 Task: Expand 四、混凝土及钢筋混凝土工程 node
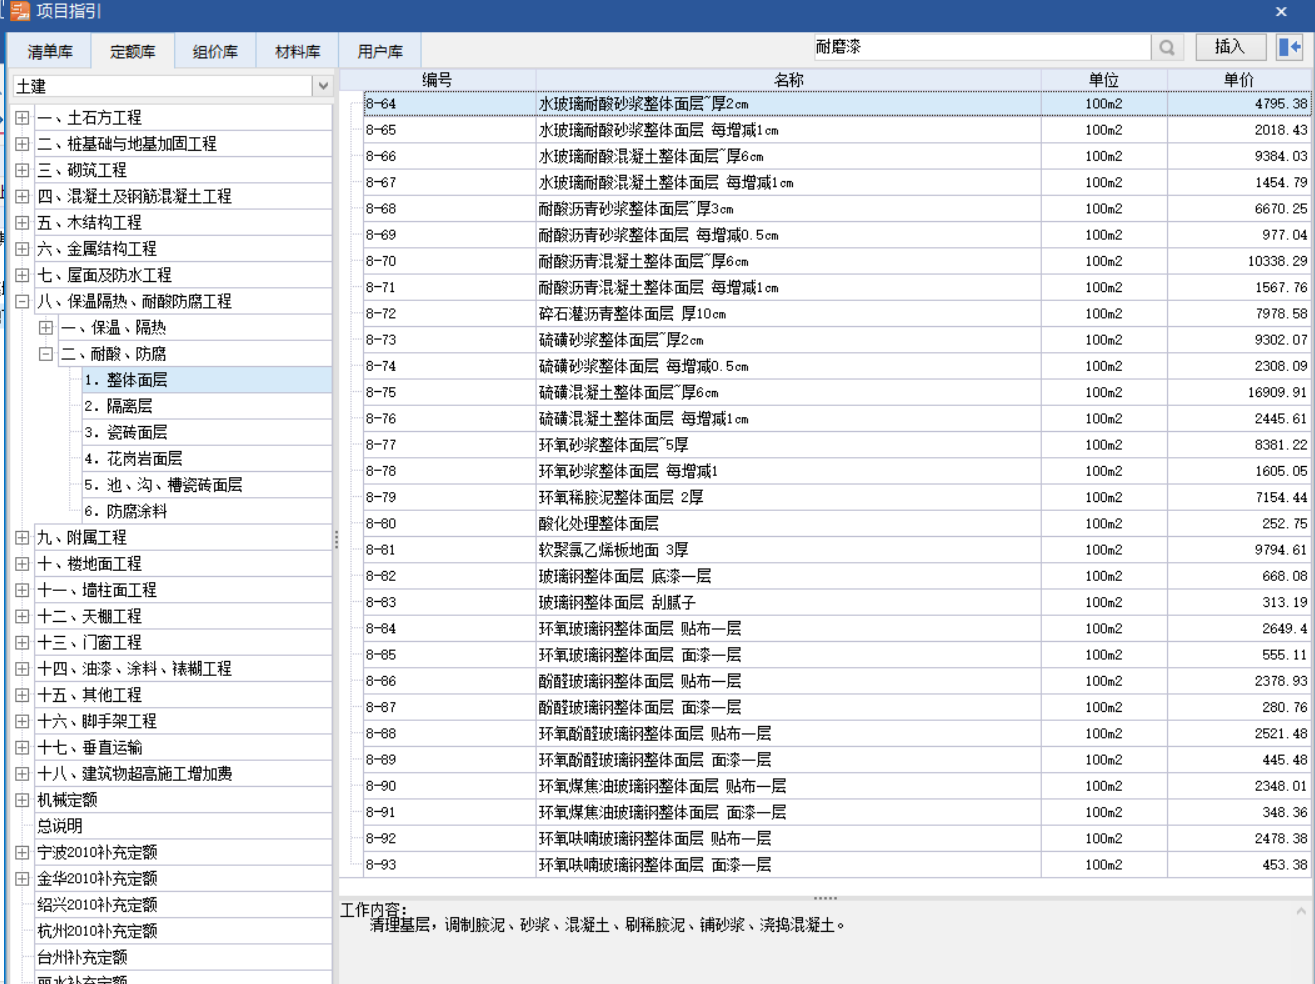click(x=22, y=196)
